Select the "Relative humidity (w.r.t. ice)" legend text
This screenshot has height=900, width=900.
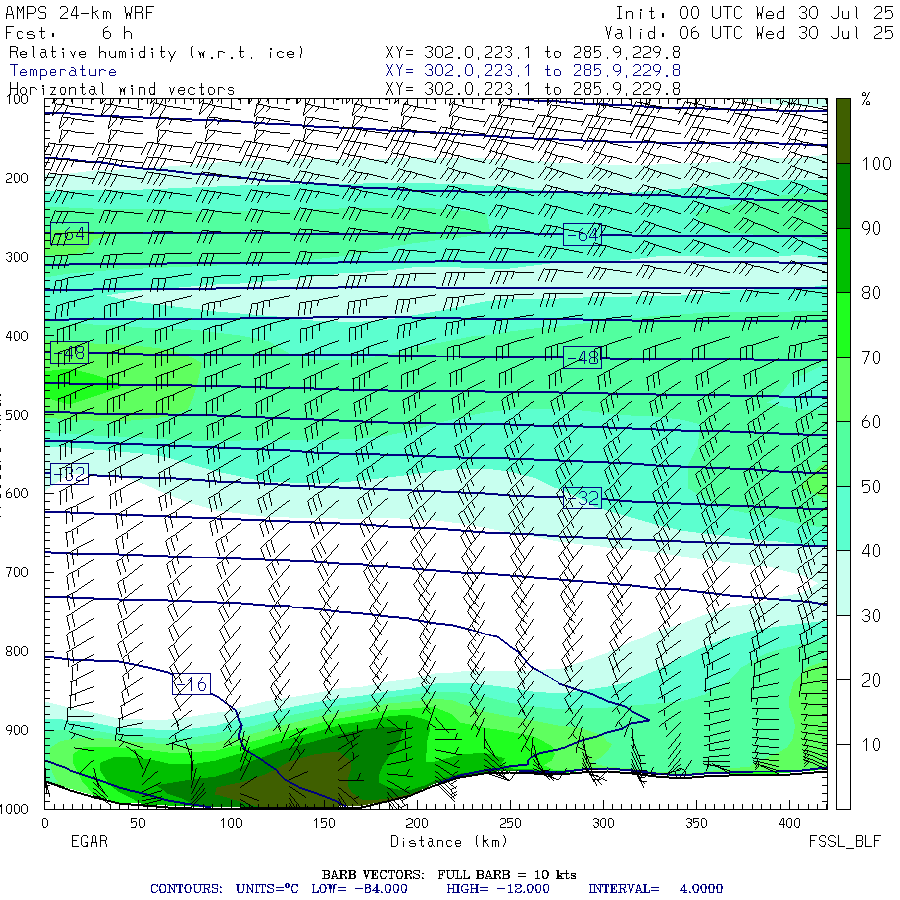(x=156, y=53)
